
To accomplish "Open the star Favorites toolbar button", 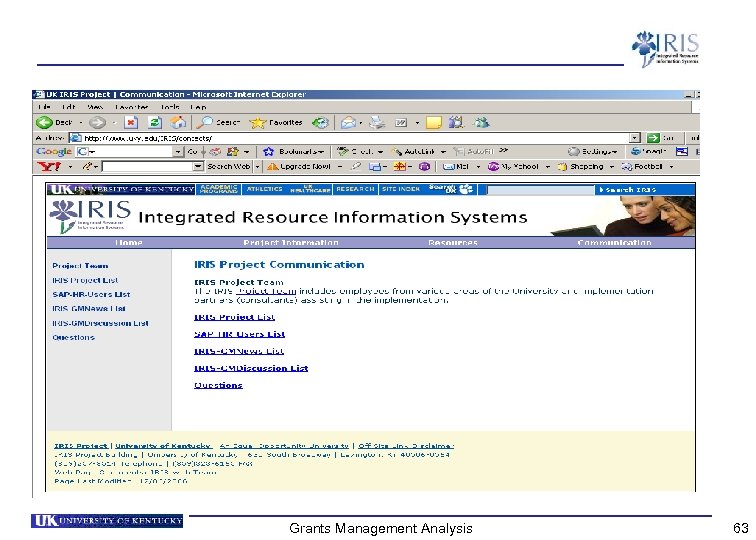I will (x=276, y=122).
